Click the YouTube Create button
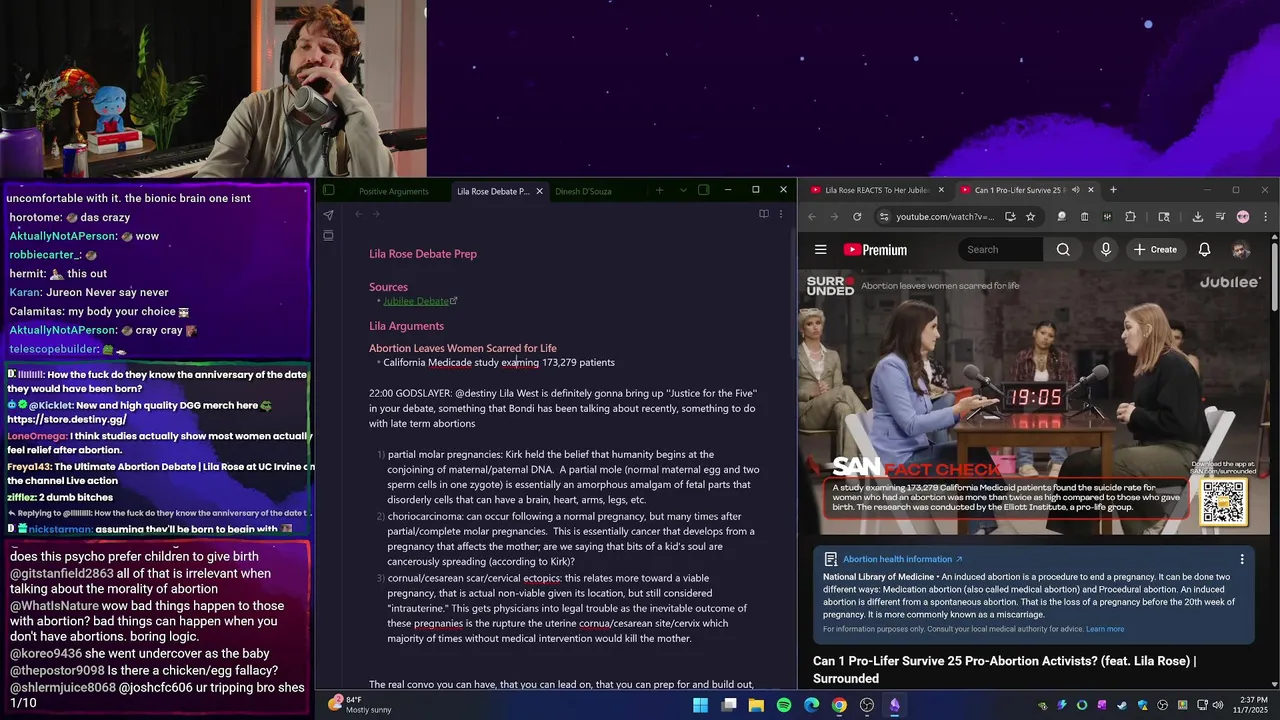The image size is (1280, 720). [1155, 249]
